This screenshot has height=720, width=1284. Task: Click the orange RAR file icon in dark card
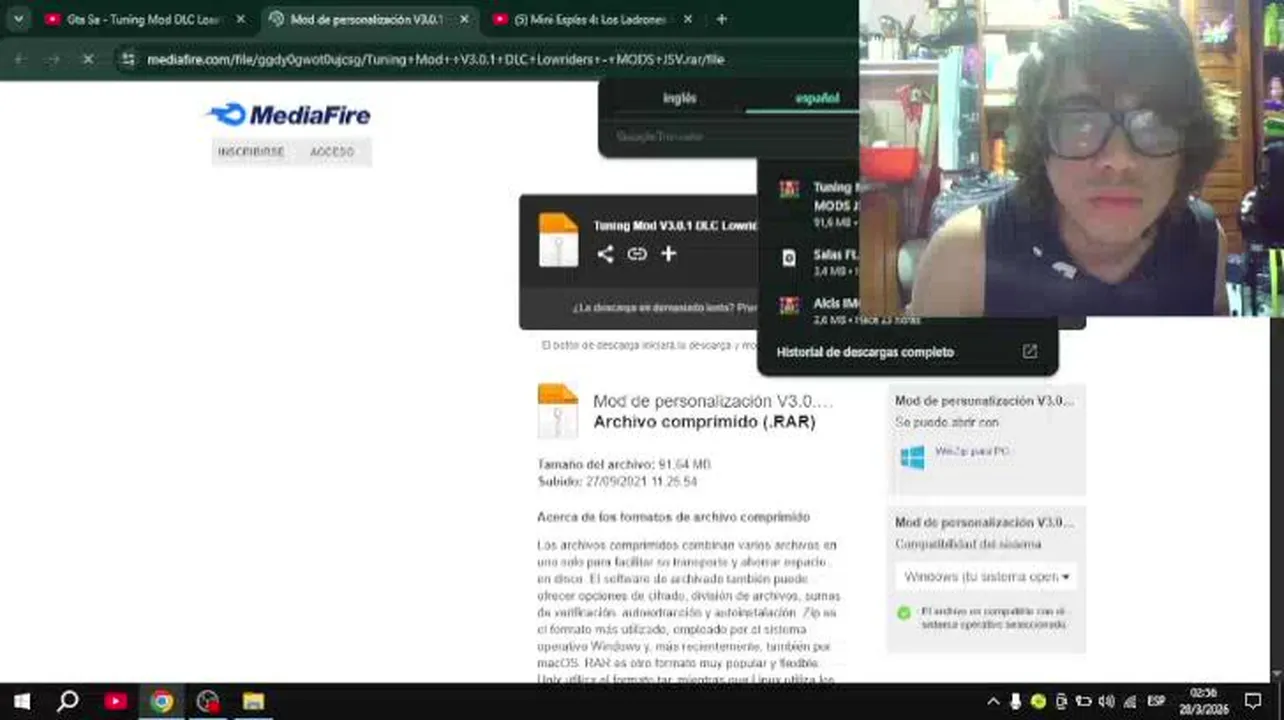[x=558, y=240]
